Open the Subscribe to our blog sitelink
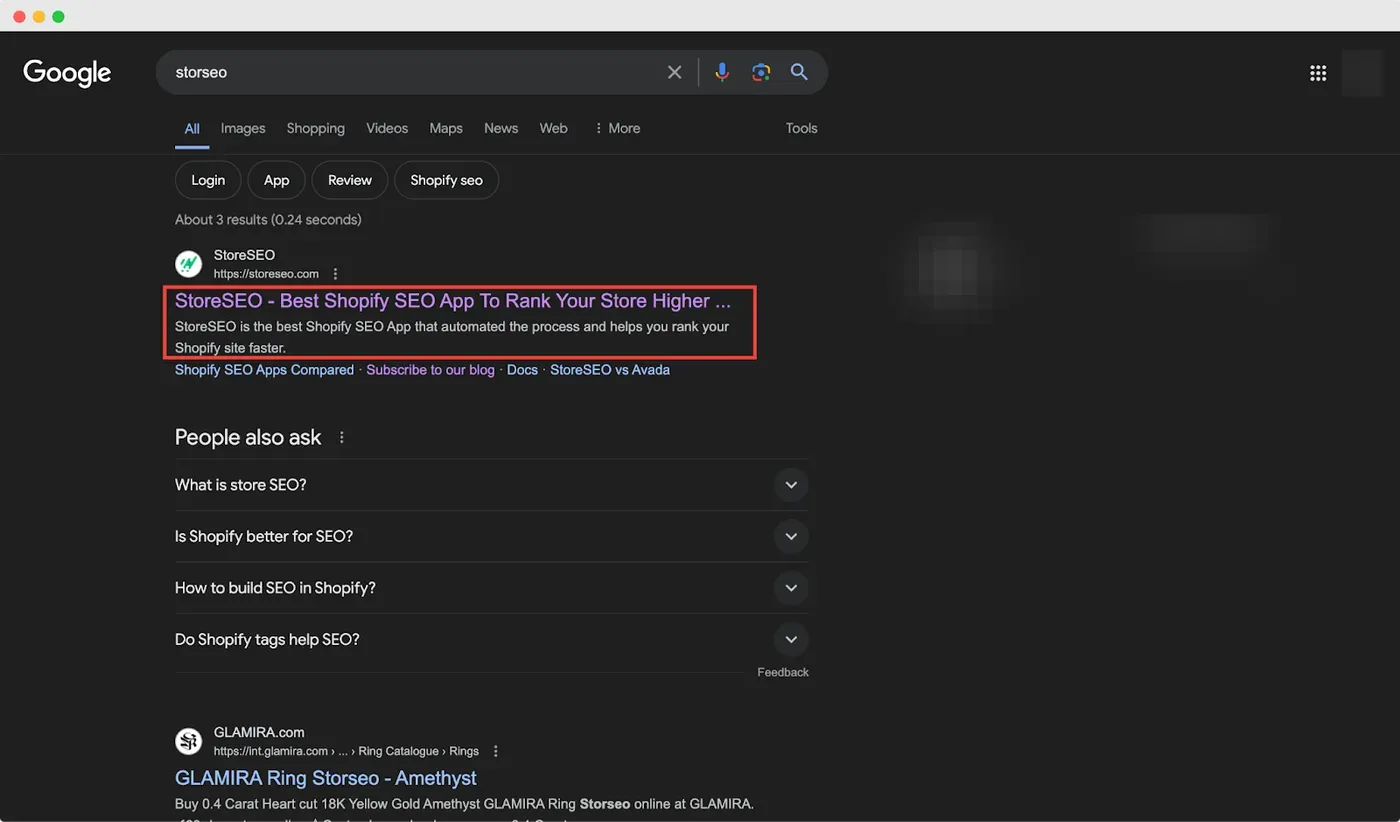 pyautogui.click(x=430, y=370)
